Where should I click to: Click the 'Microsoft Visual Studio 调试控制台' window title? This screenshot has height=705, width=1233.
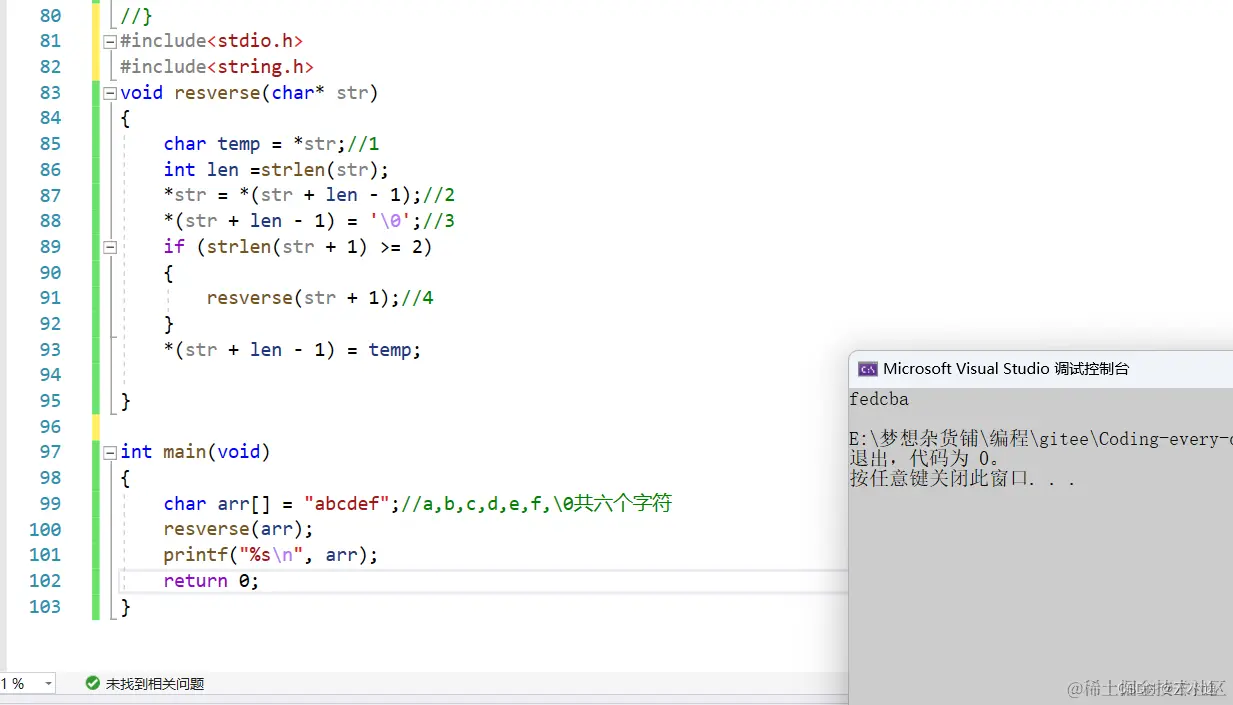pos(1006,369)
